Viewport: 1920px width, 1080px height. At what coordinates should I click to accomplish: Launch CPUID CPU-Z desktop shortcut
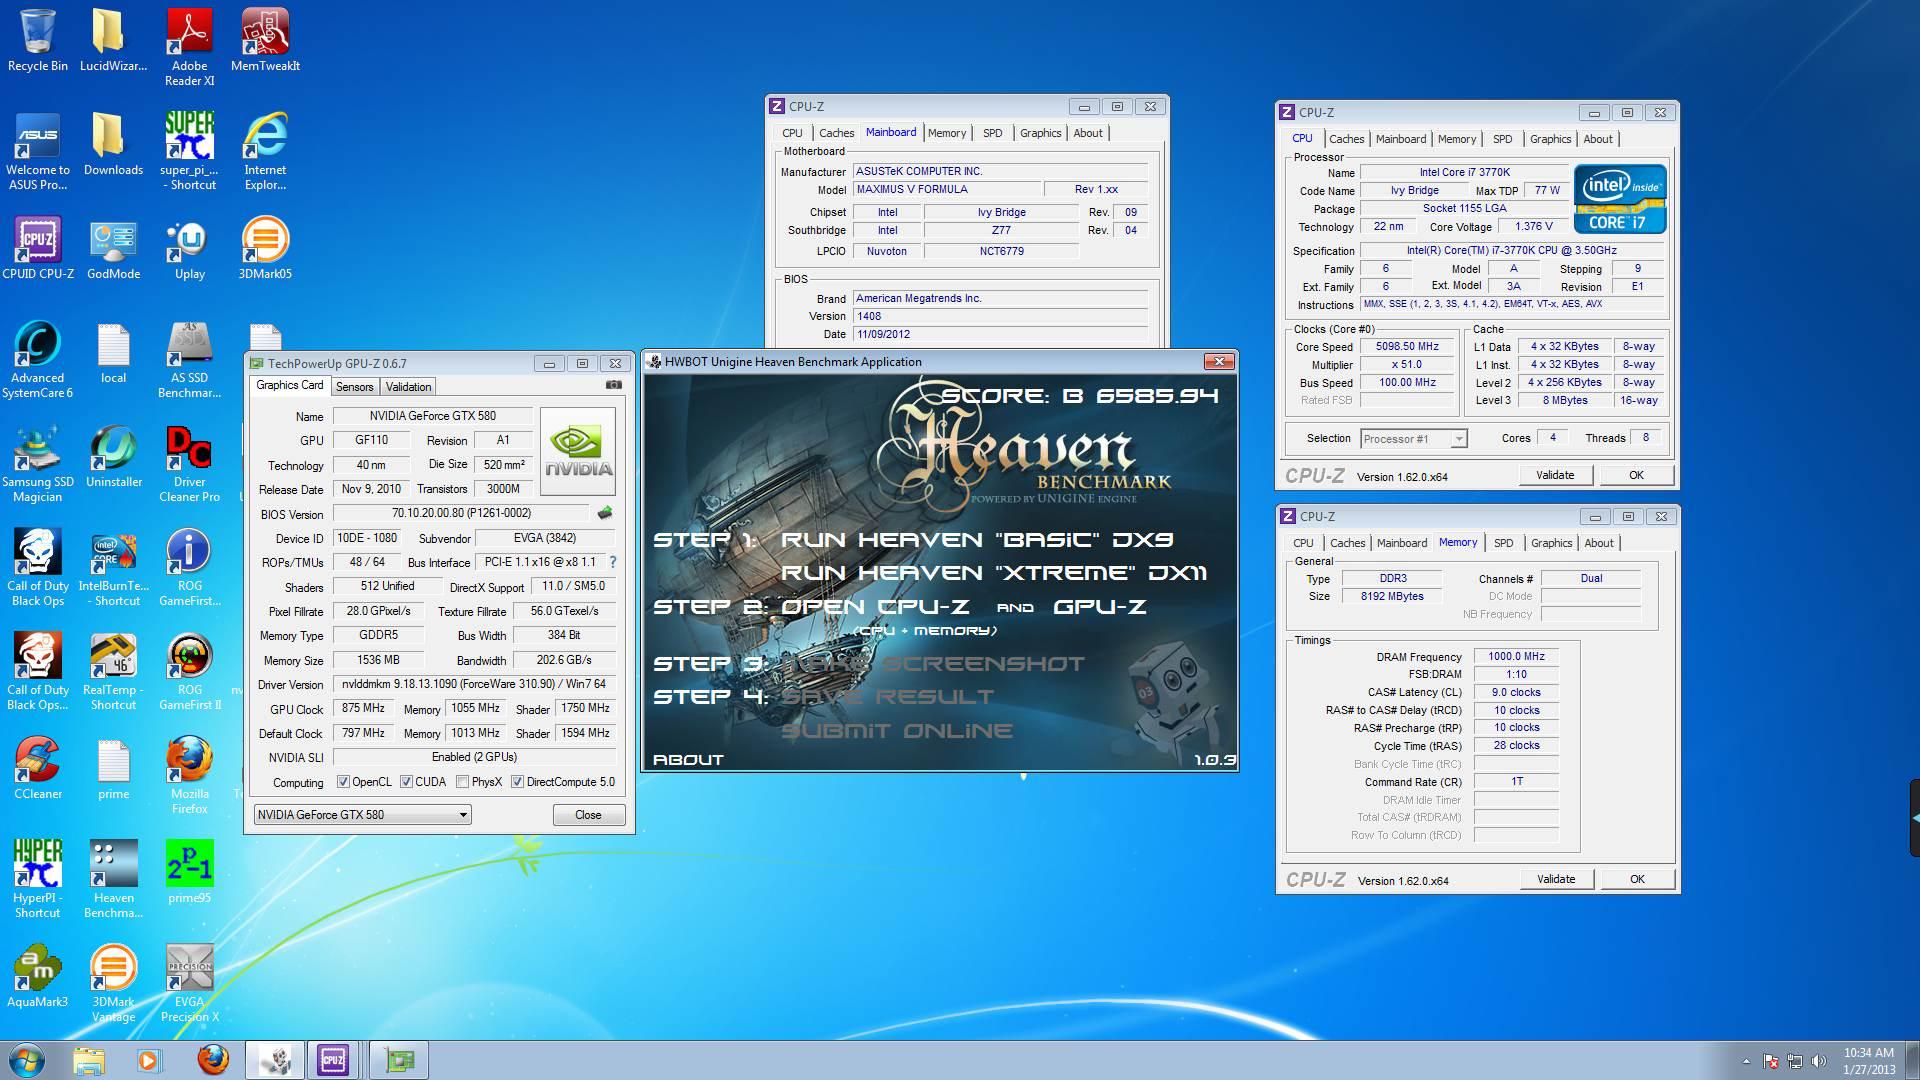38,248
